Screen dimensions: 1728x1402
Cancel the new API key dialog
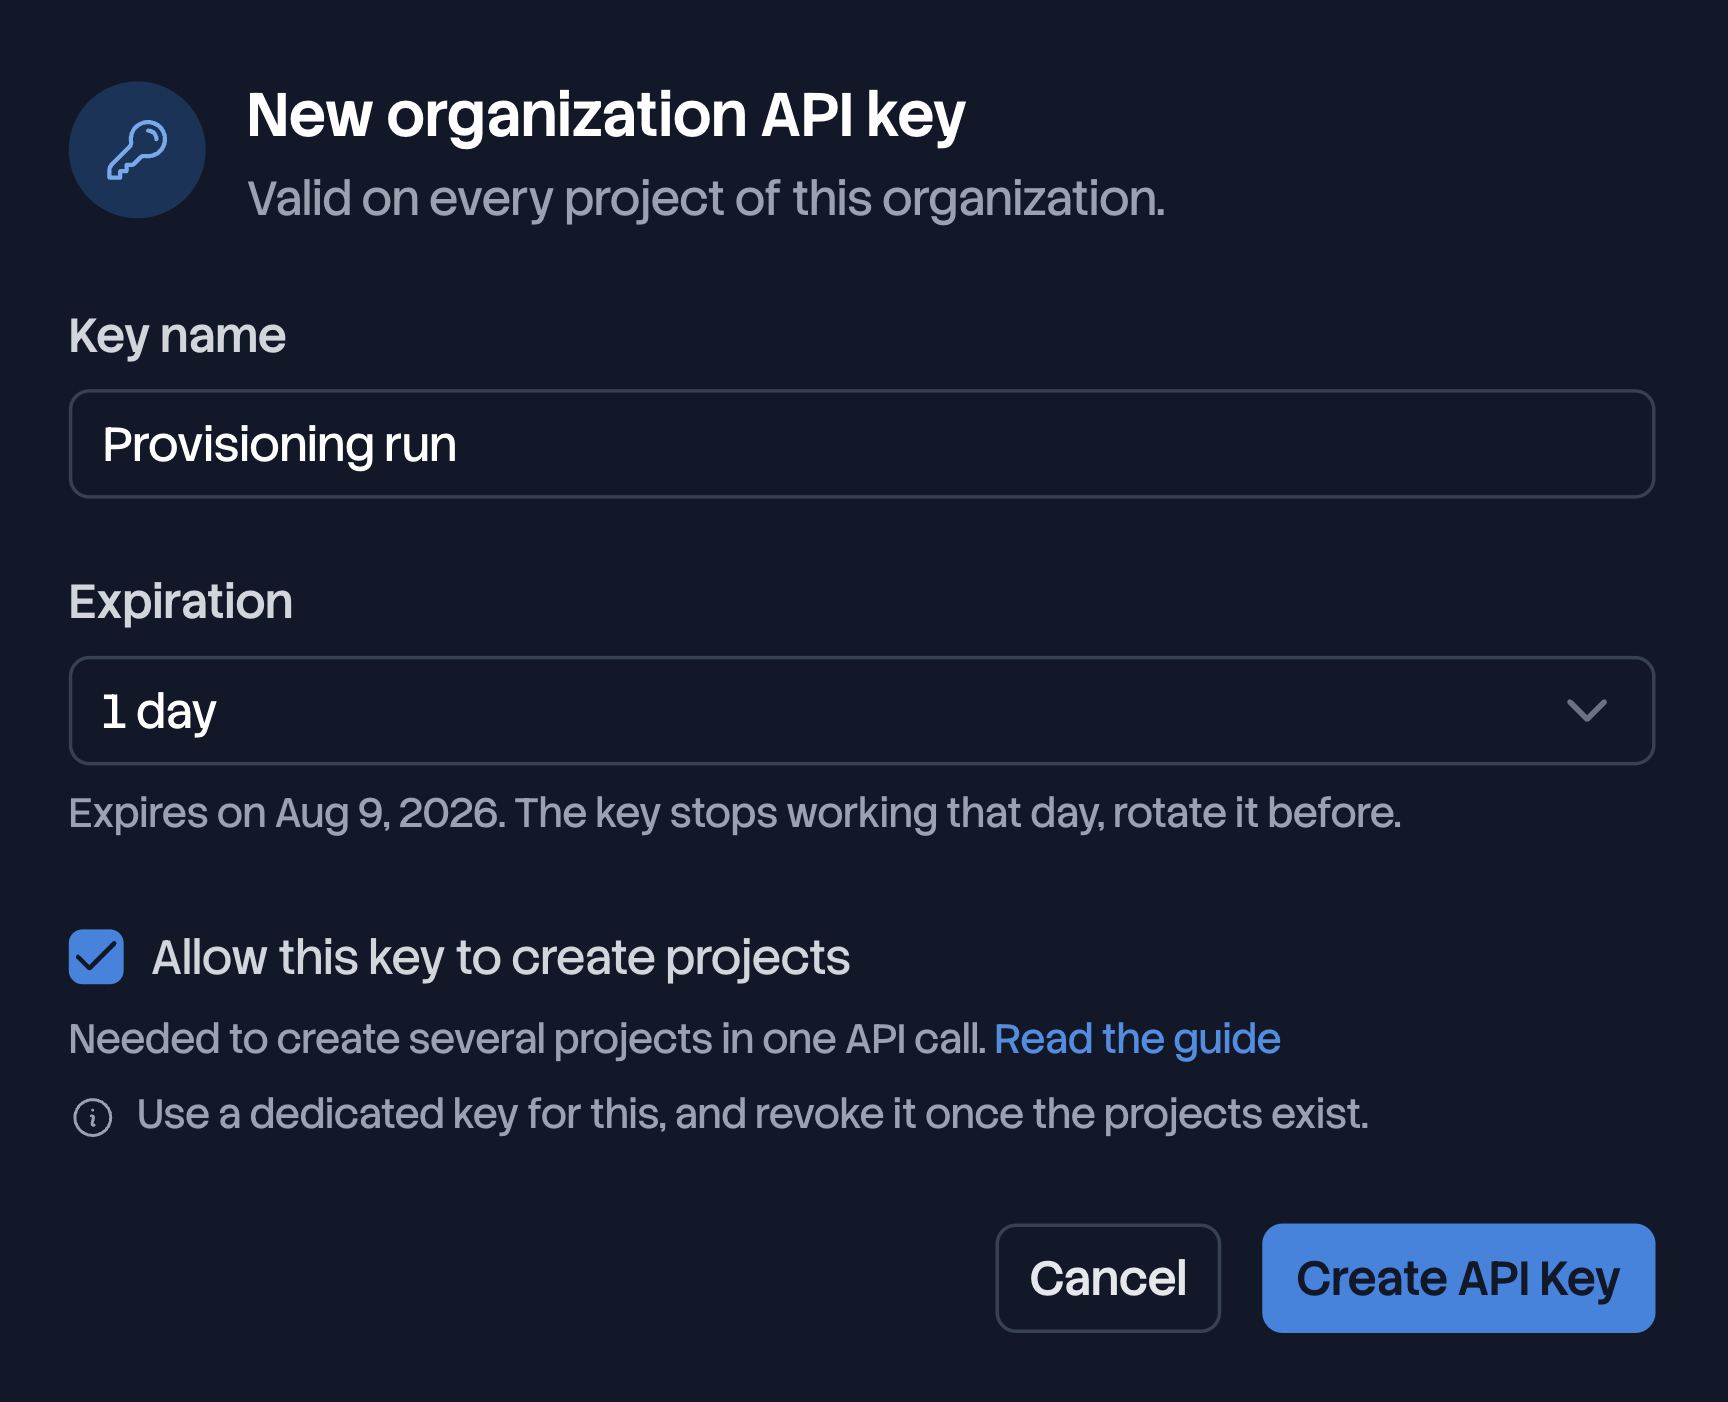pyautogui.click(x=1108, y=1278)
